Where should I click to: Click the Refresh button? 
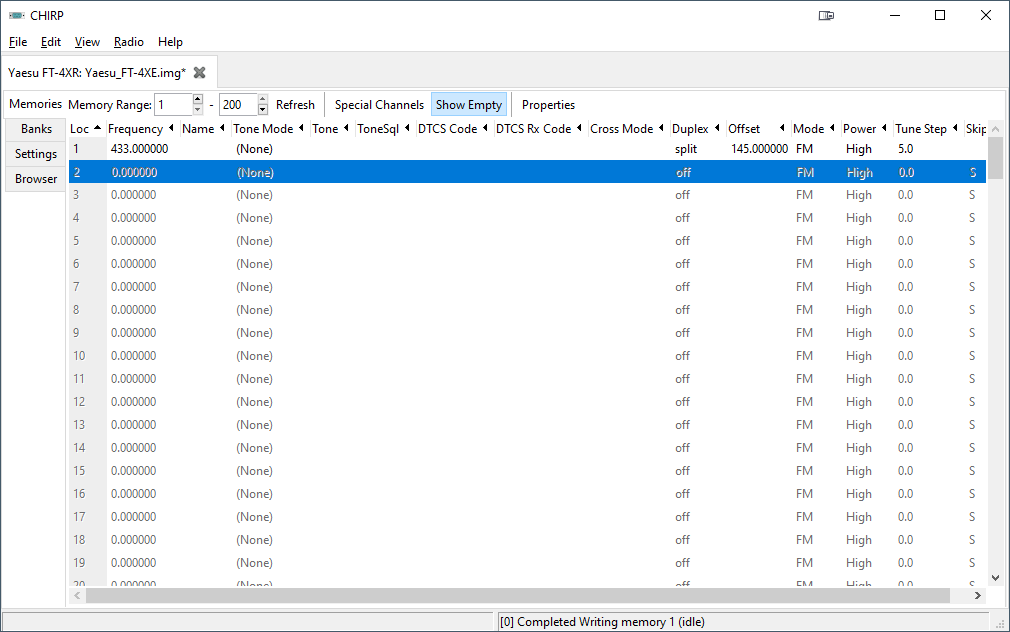point(296,104)
